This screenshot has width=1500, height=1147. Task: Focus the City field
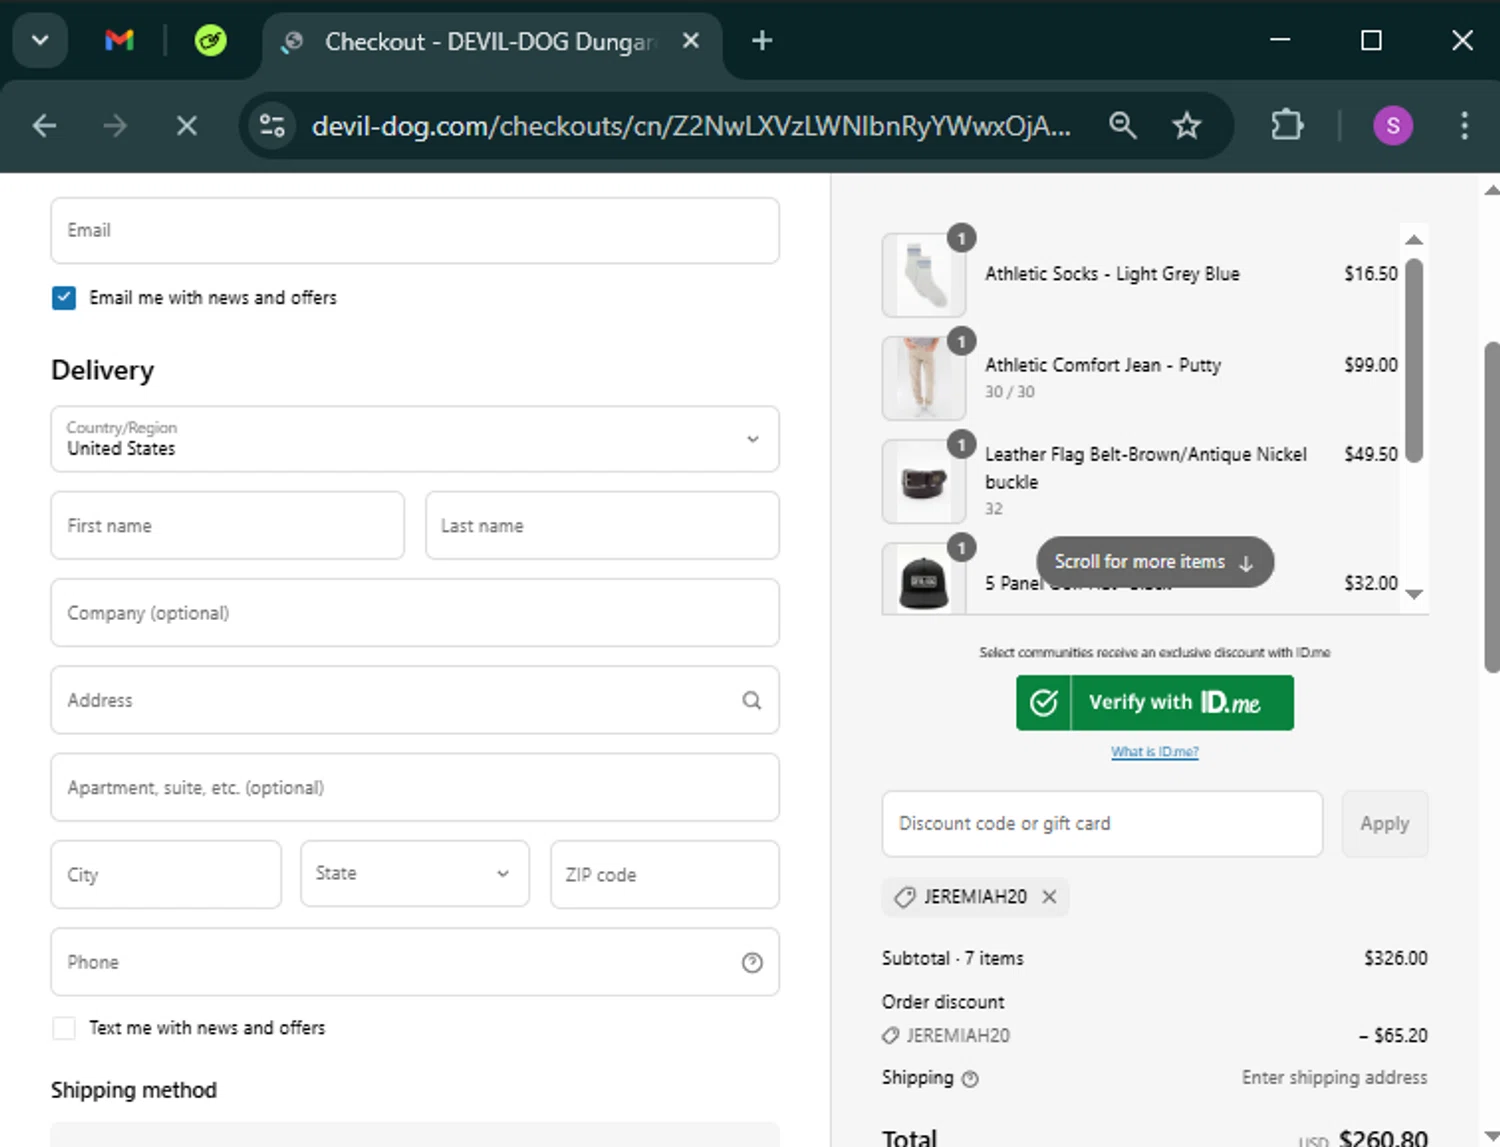(166, 874)
